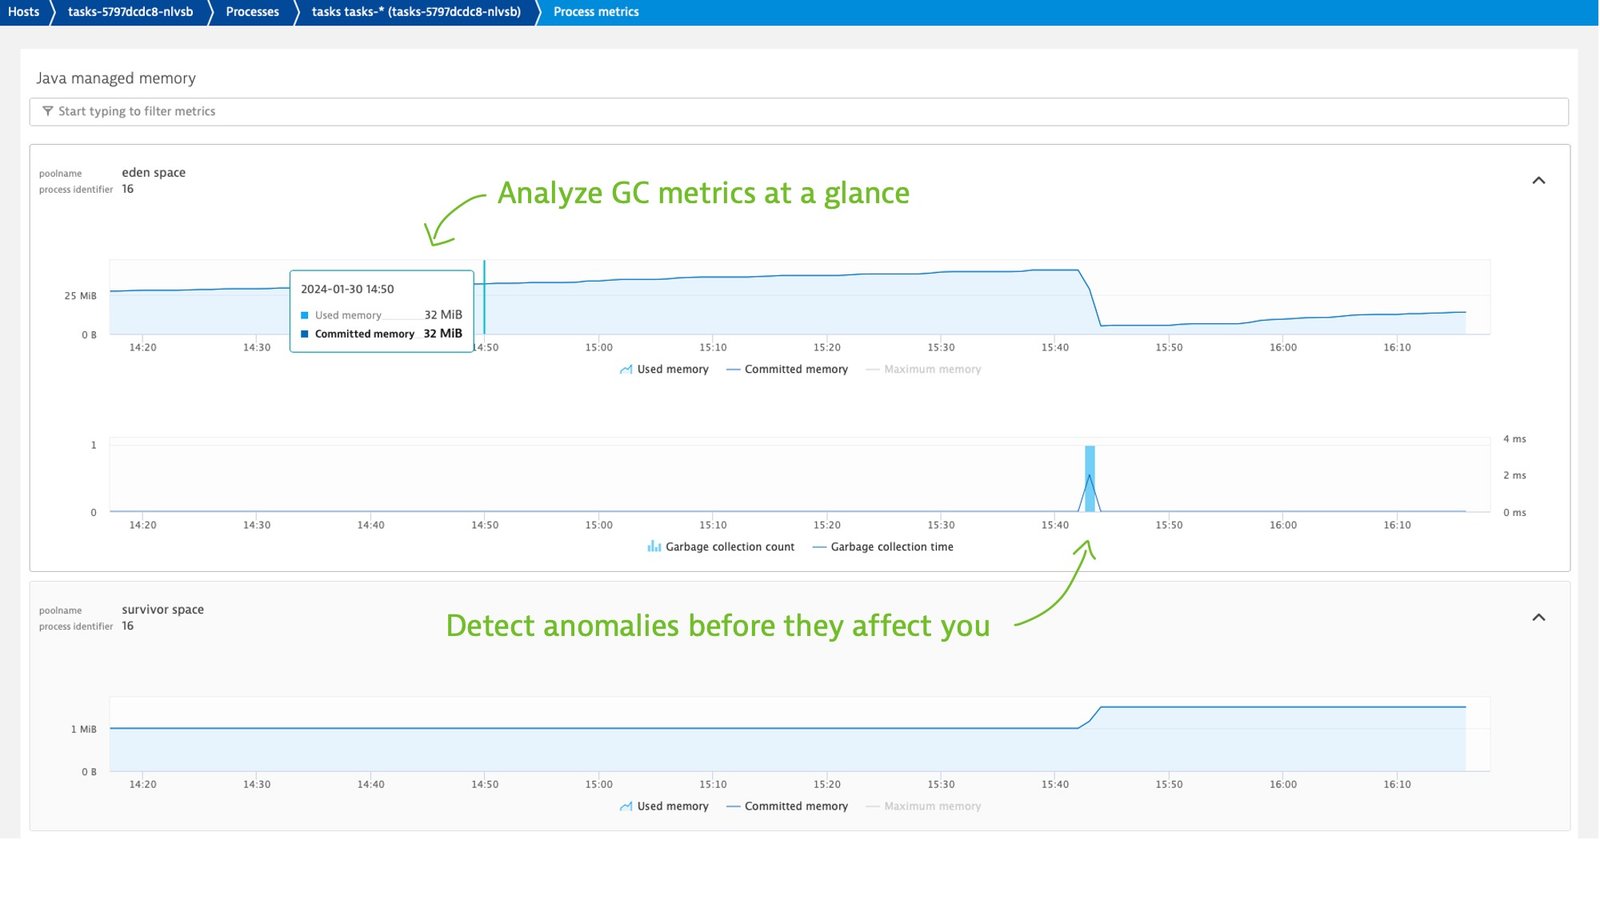This screenshot has height=900, width=1600.
Task: Toggle Committed memory legend in eden chart
Action: [787, 370]
